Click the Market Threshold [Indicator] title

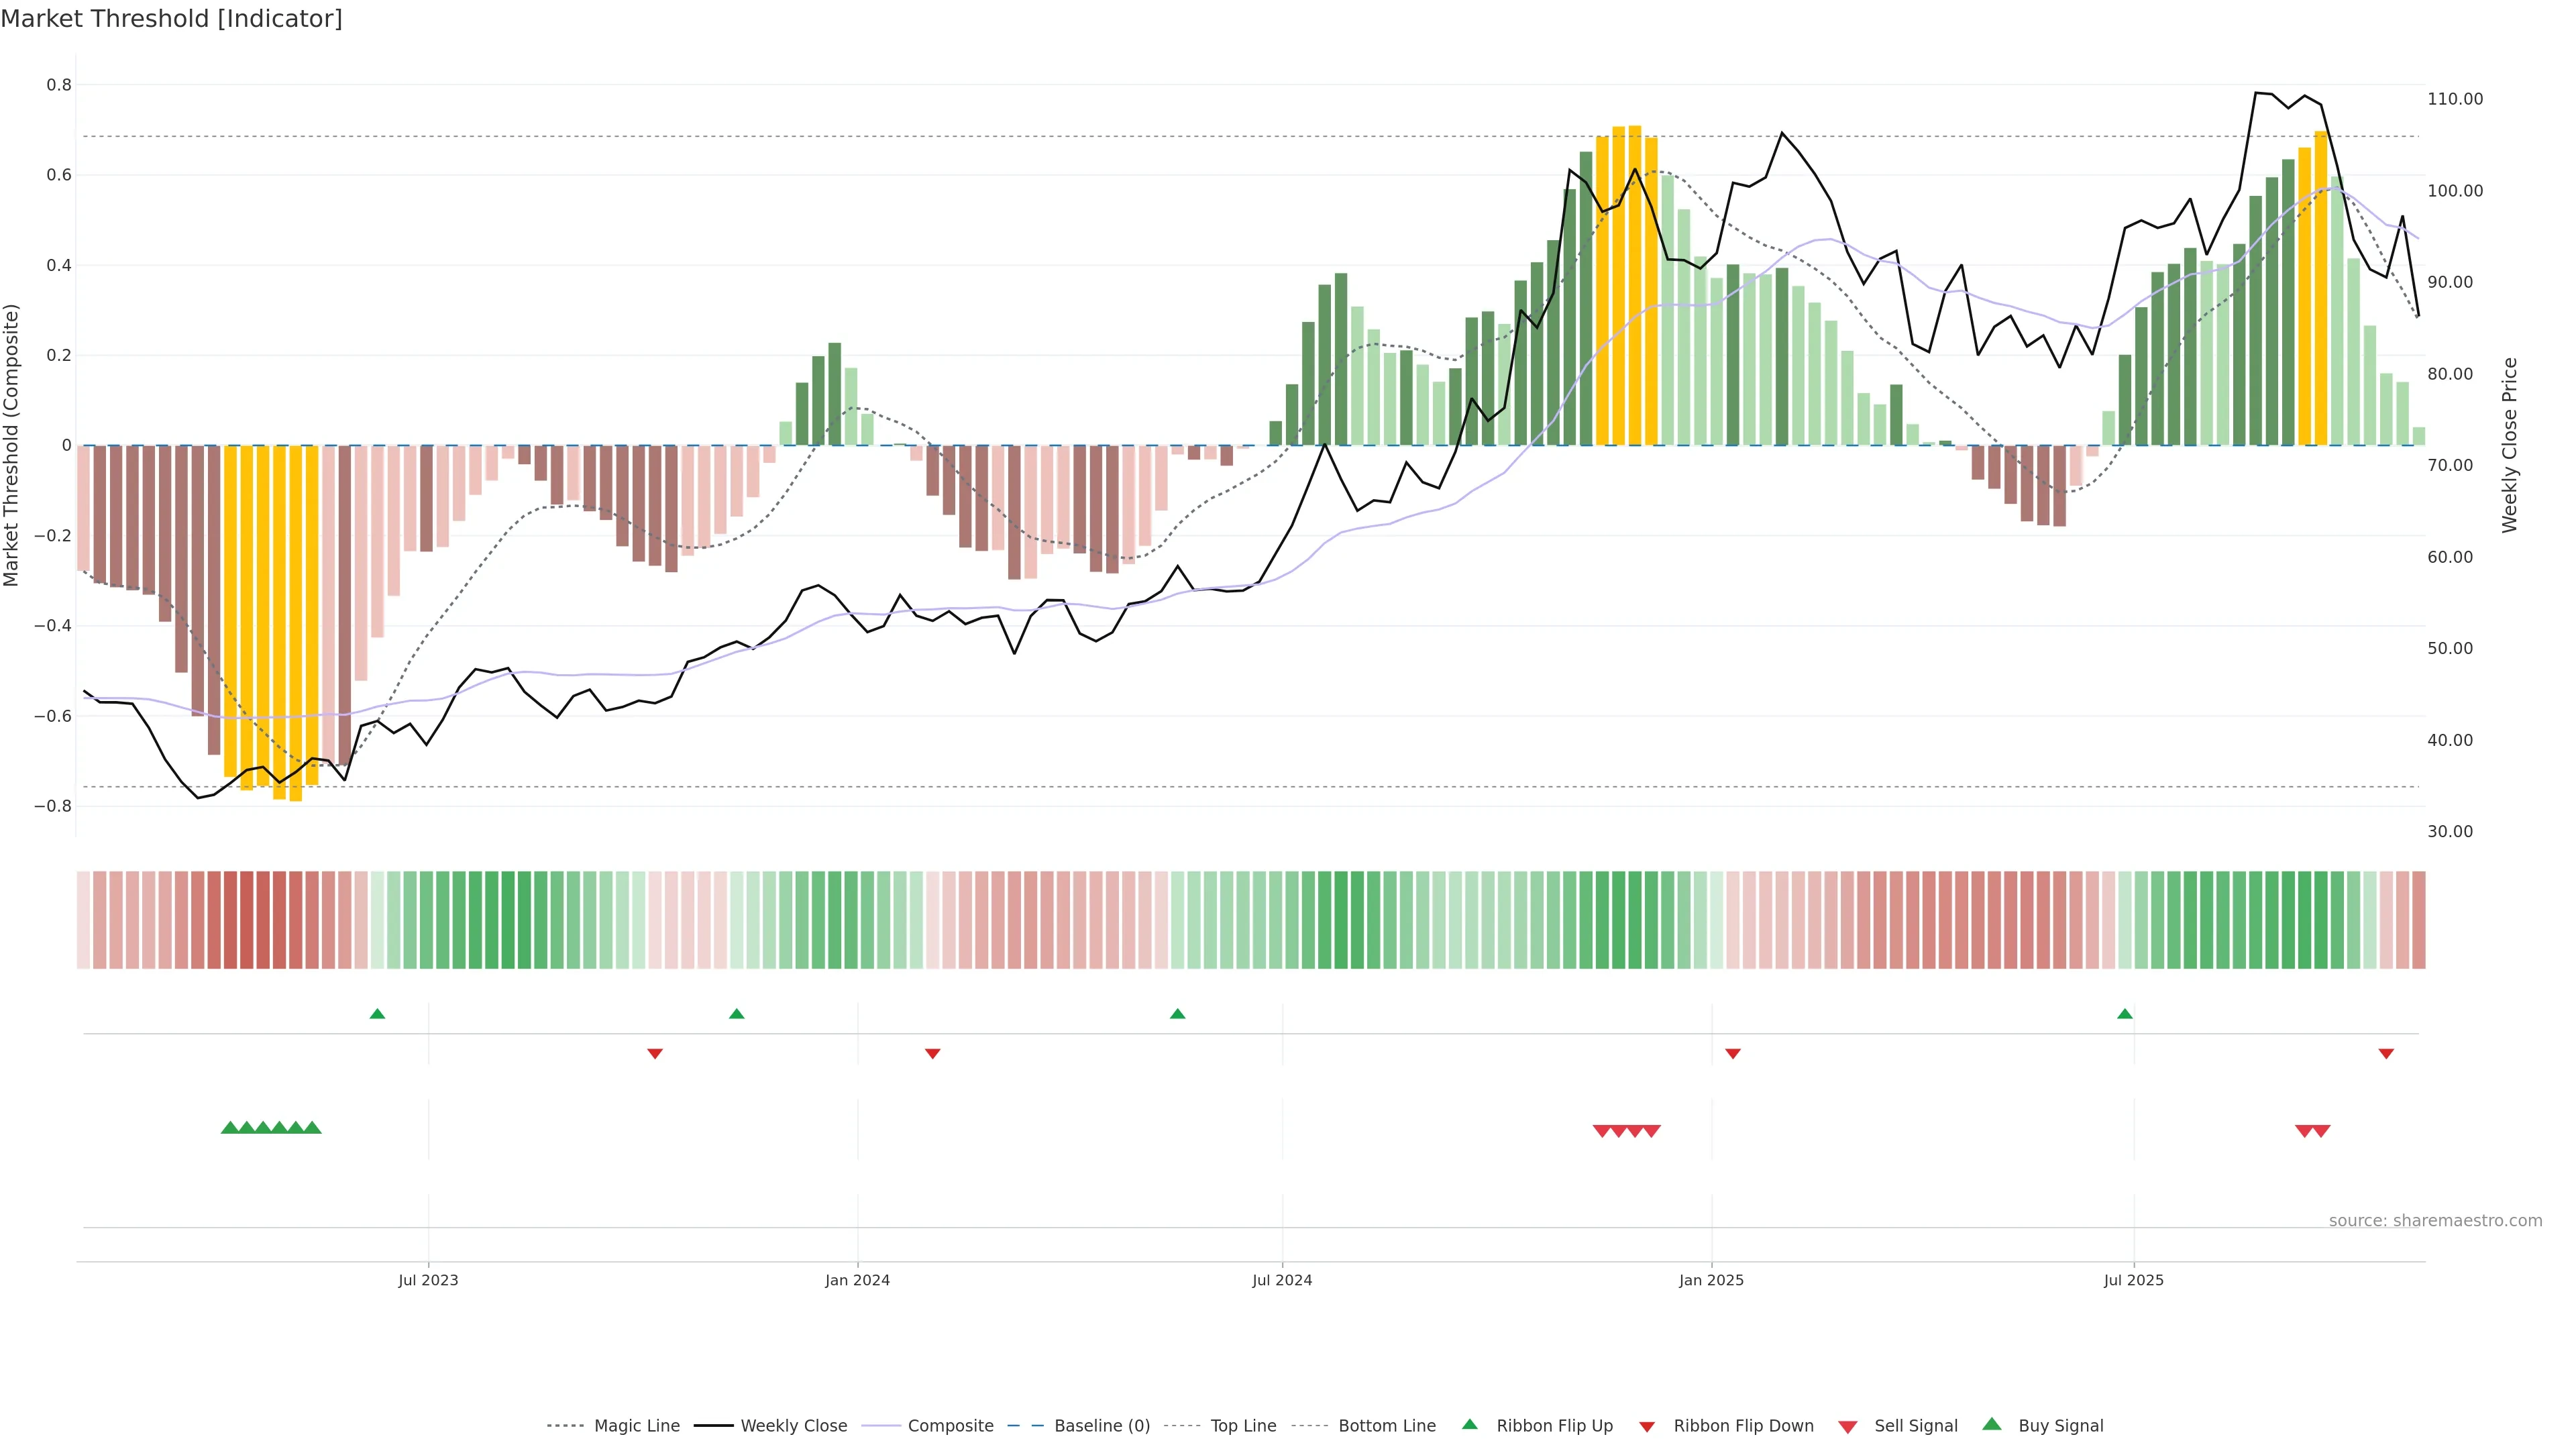tap(171, 19)
